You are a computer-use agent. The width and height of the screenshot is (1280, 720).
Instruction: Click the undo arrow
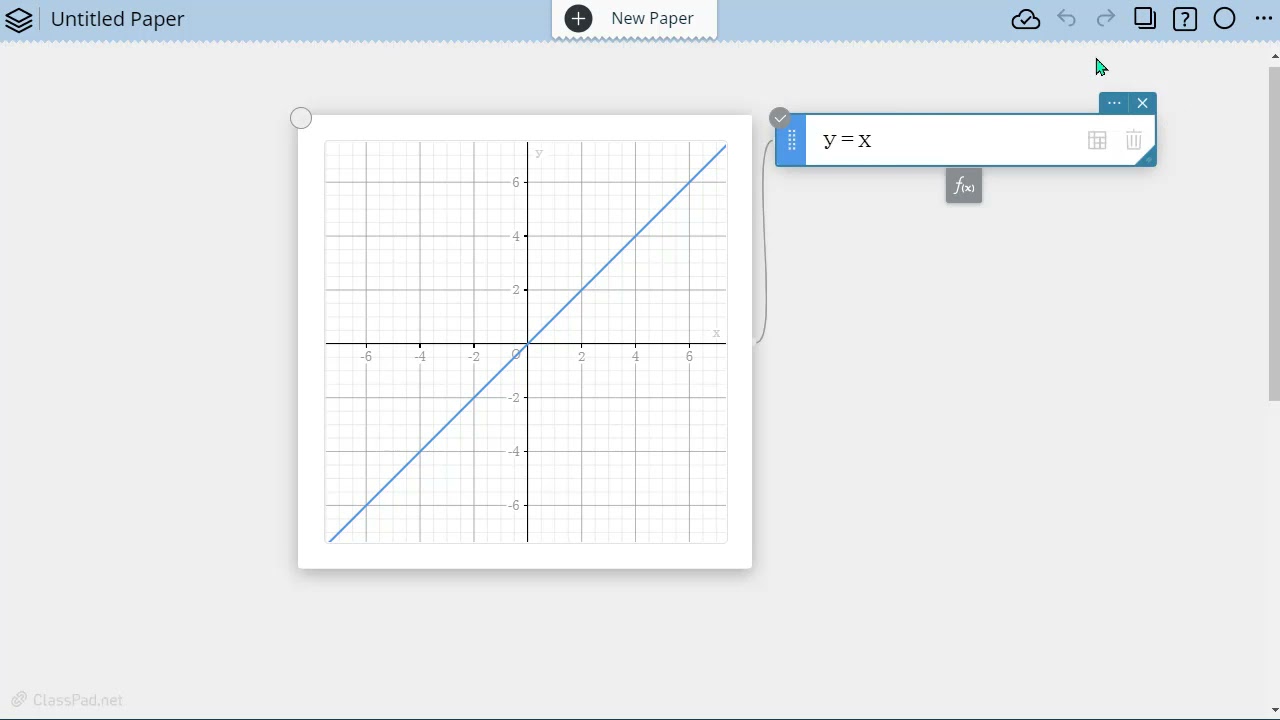click(1067, 19)
